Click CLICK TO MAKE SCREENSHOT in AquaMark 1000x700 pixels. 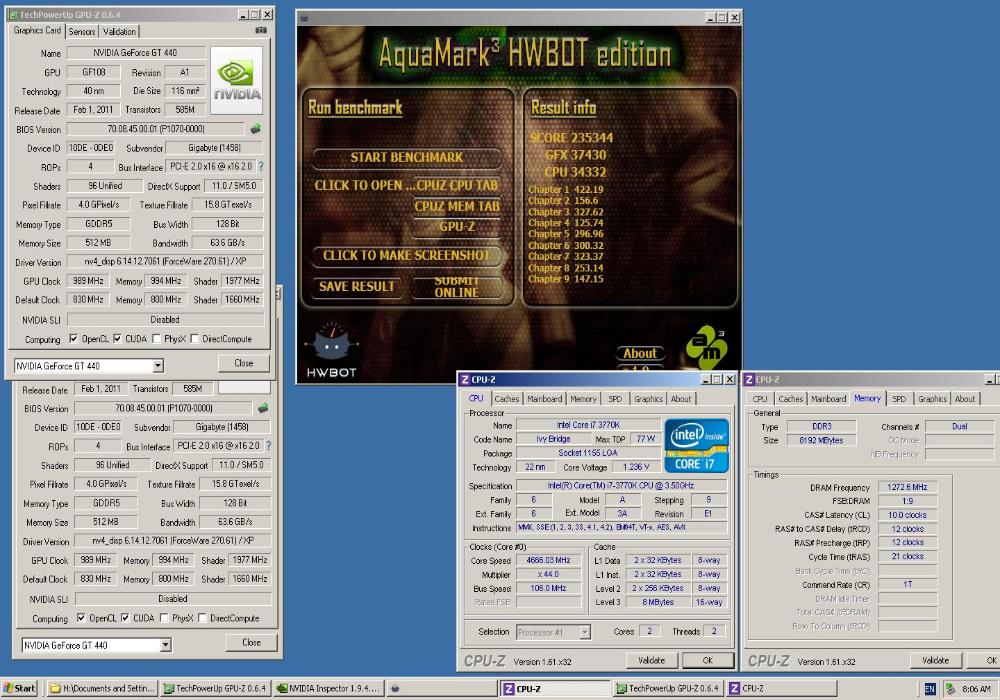407,256
